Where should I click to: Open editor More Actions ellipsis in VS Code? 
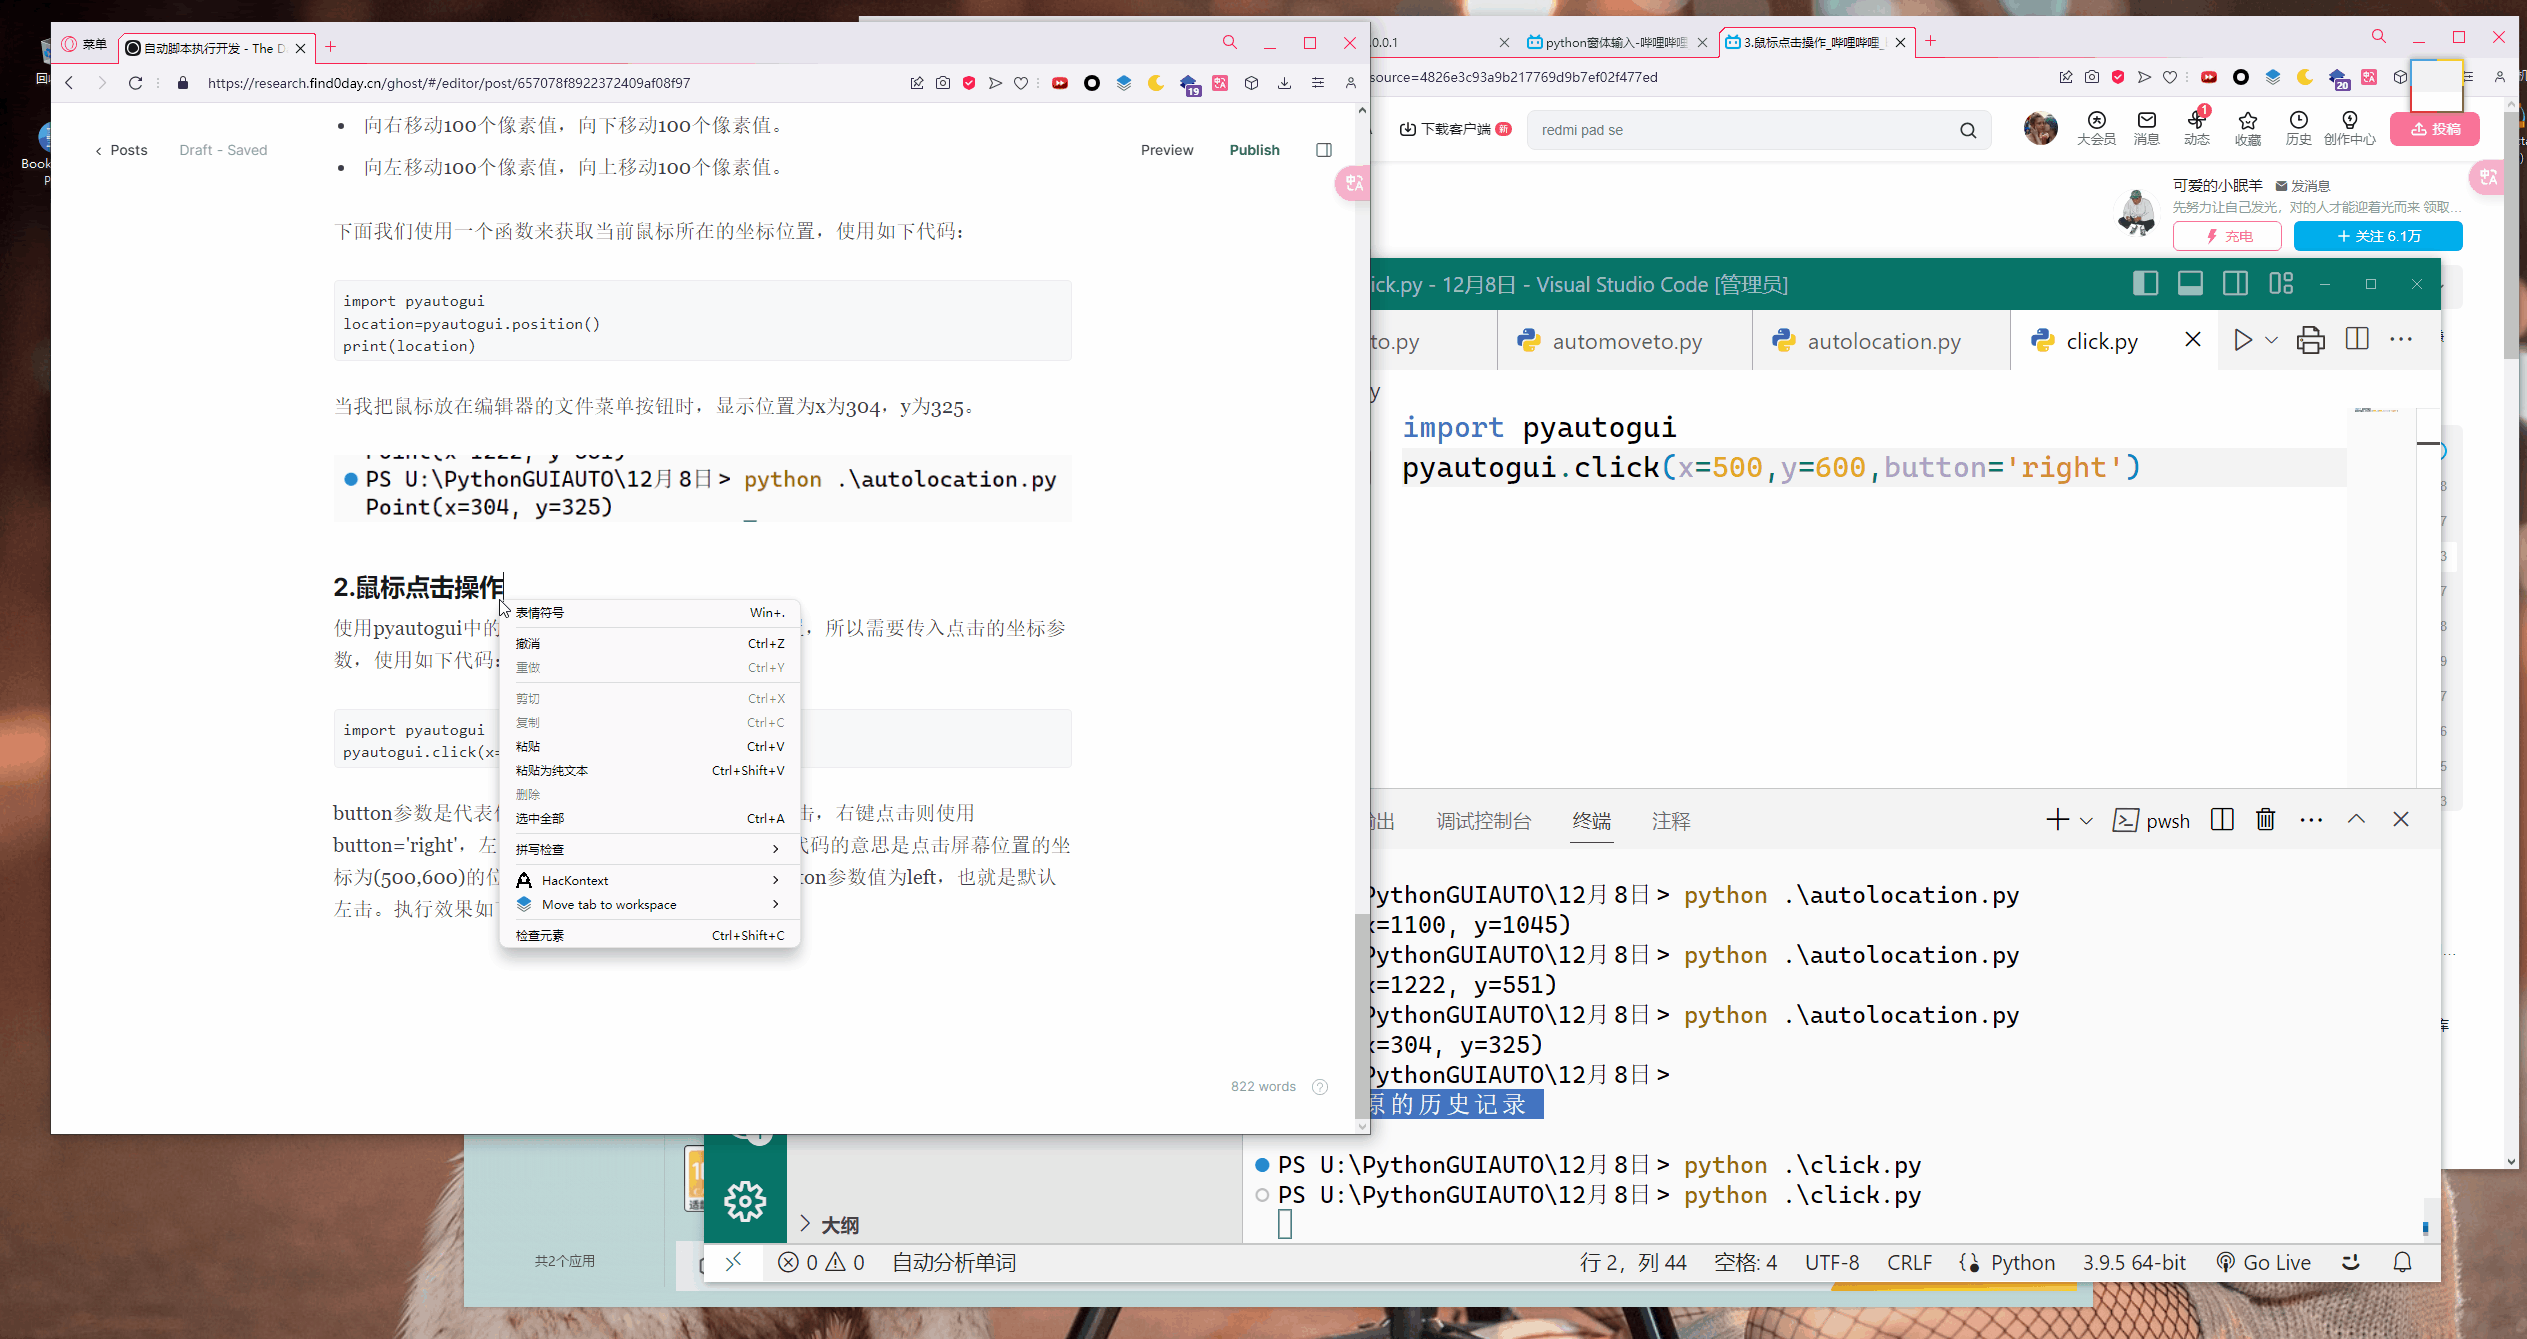click(2401, 339)
